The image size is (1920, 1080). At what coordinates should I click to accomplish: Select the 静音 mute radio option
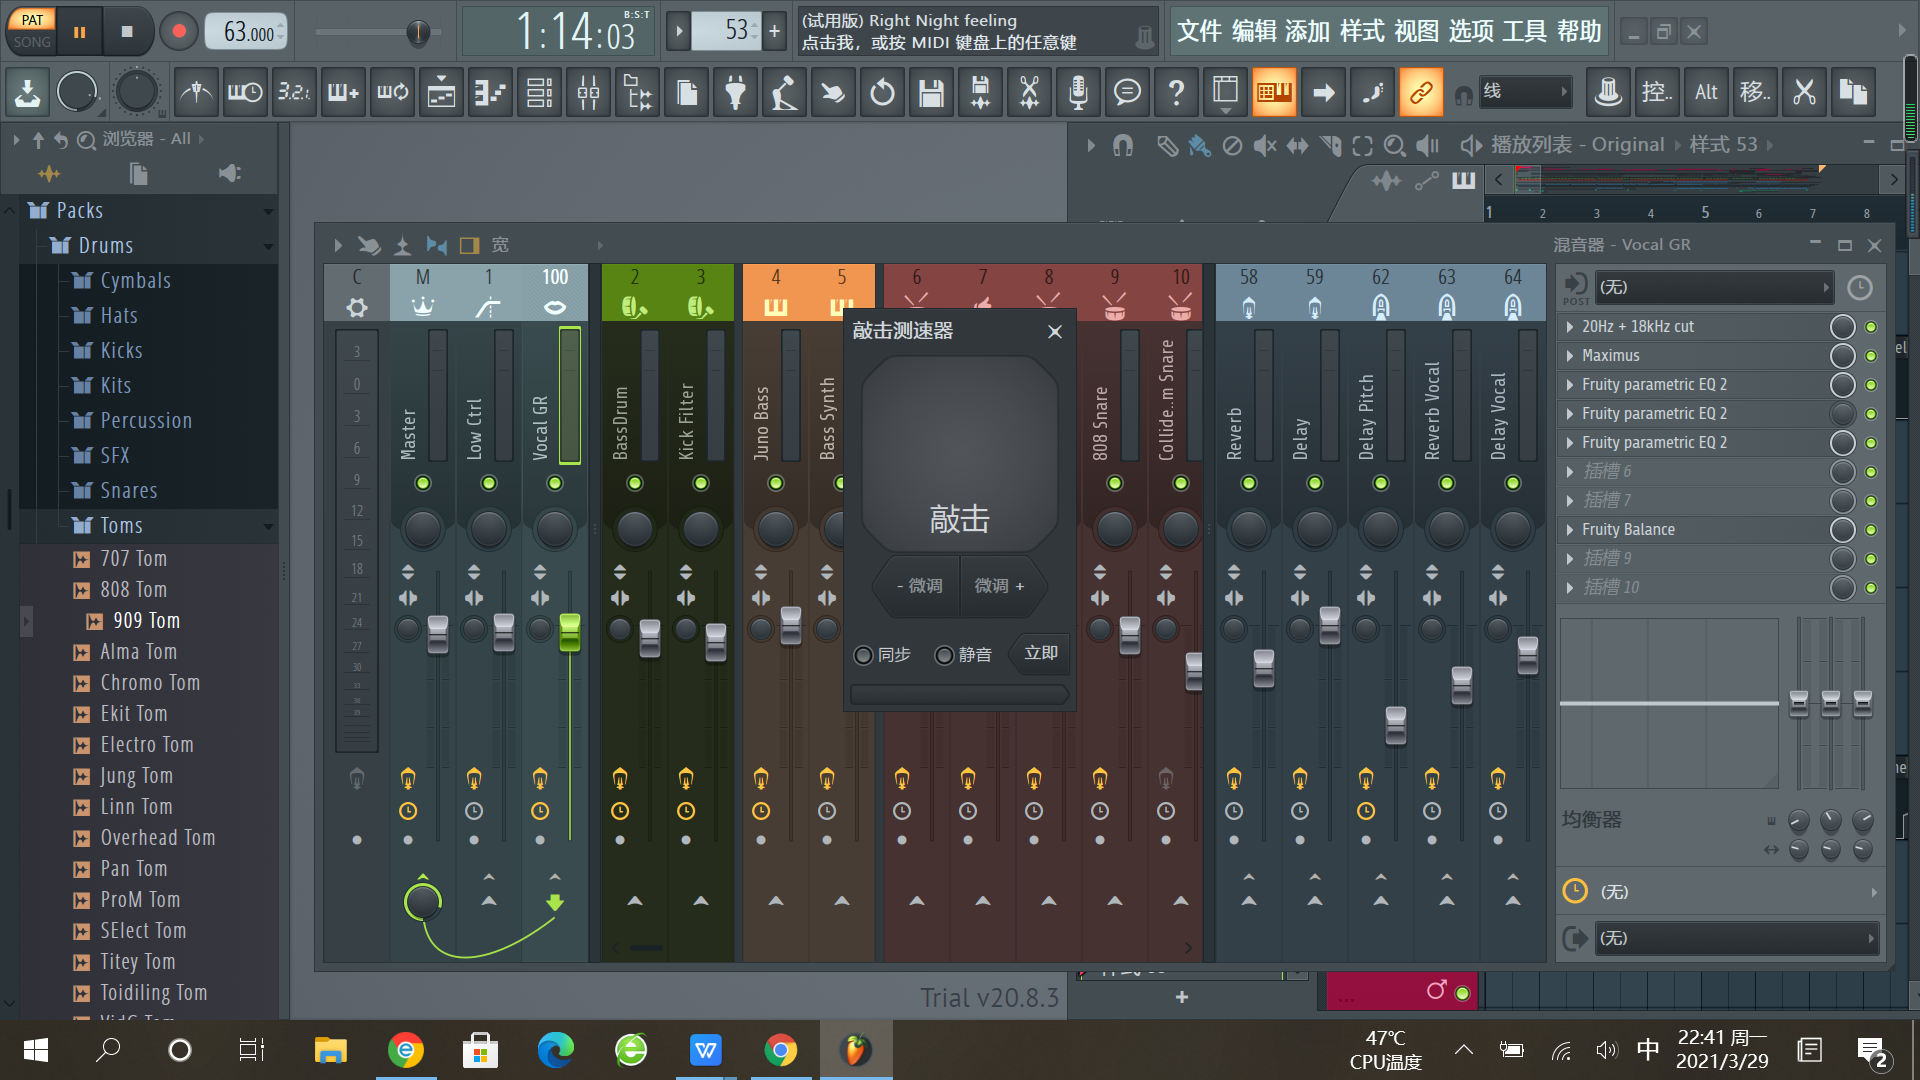pyautogui.click(x=944, y=655)
